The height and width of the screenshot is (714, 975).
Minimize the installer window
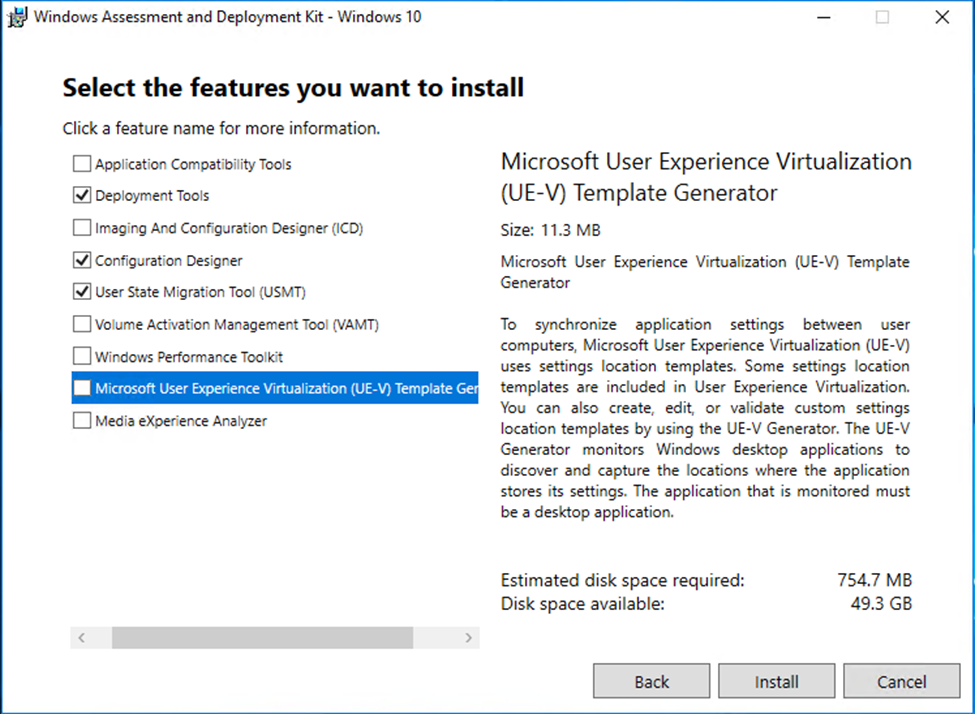(x=822, y=17)
